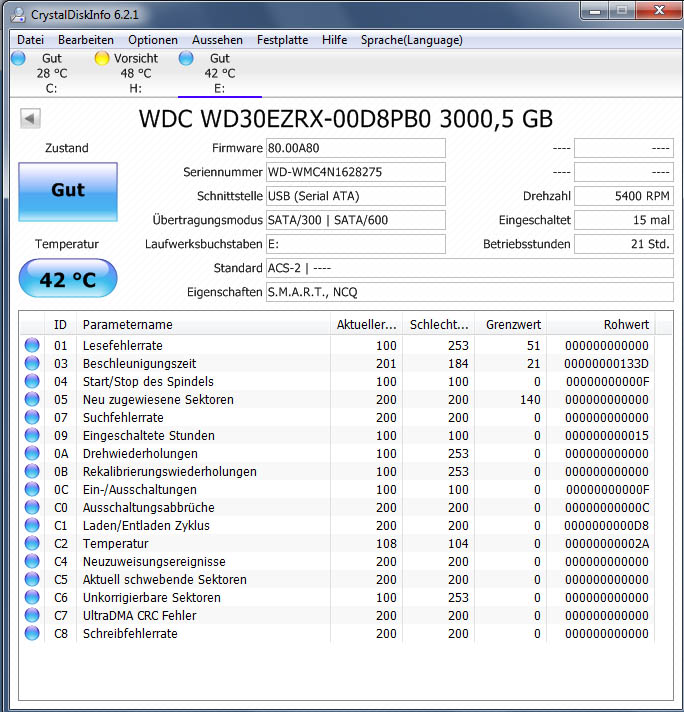The width and height of the screenshot is (684, 712).
Task: Click the 42 °C temperature button
Action: pos(68,278)
